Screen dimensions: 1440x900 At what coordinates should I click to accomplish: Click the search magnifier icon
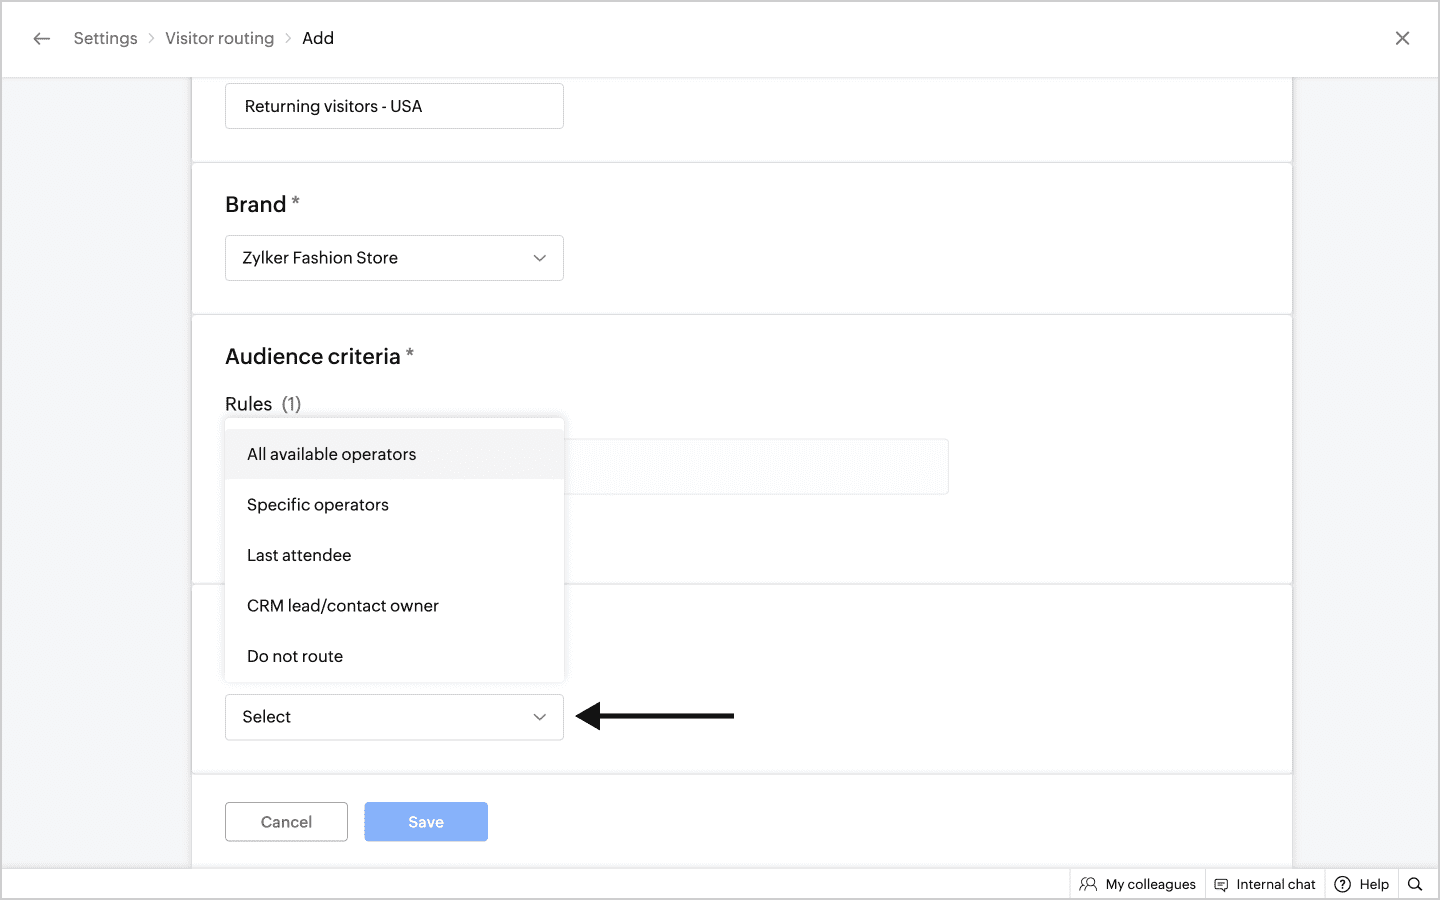tap(1415, 884)
